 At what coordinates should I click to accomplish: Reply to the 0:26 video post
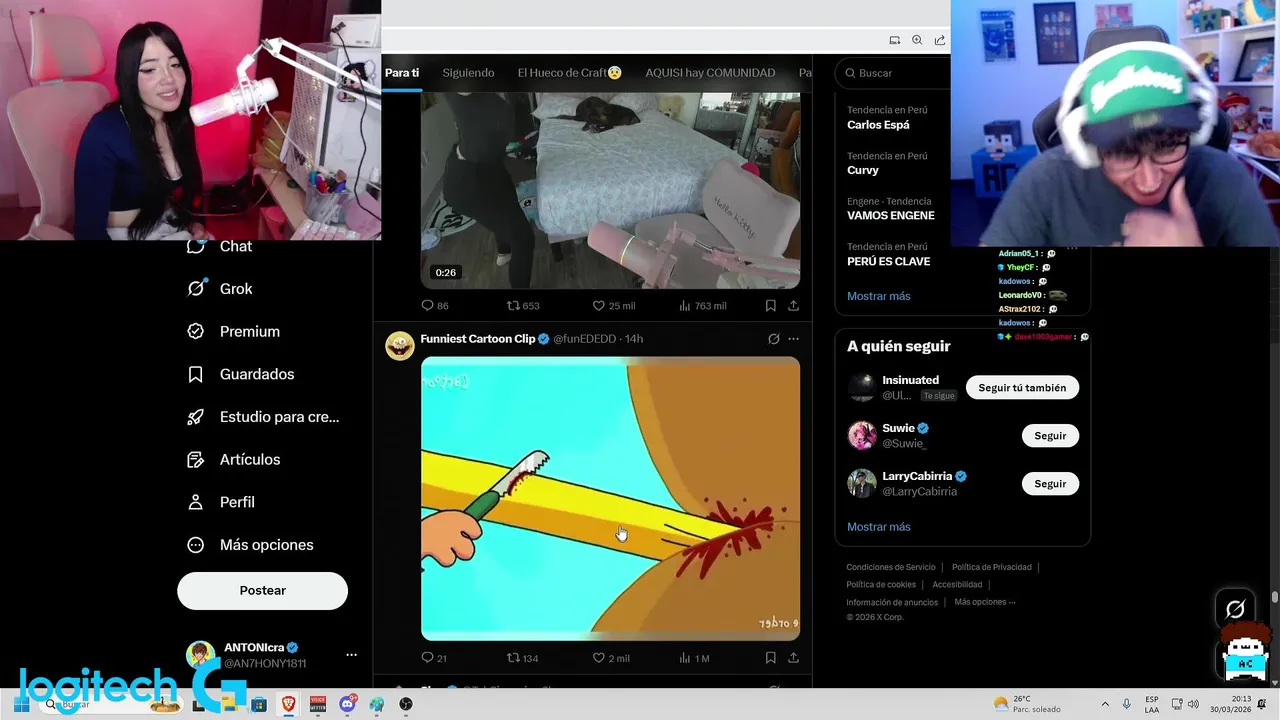coord(435,306)
